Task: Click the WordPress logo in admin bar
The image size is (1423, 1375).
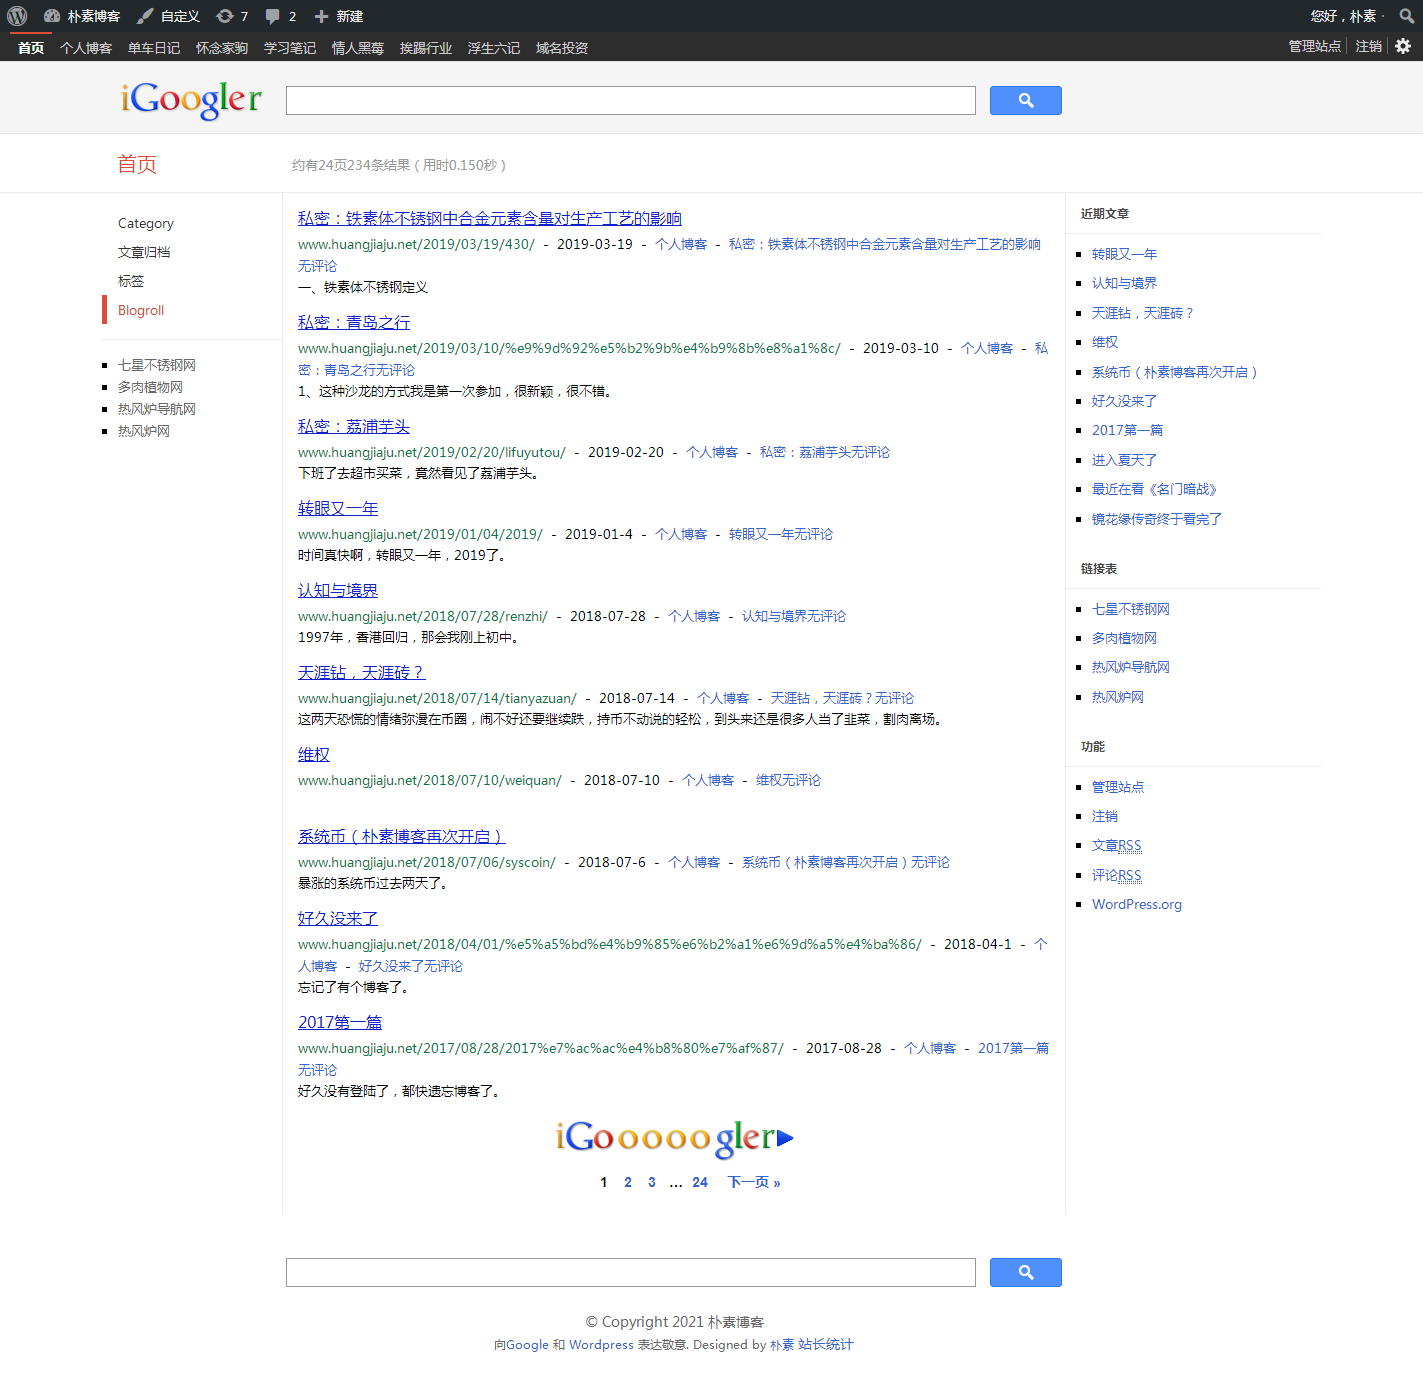Action: (17, 16)
